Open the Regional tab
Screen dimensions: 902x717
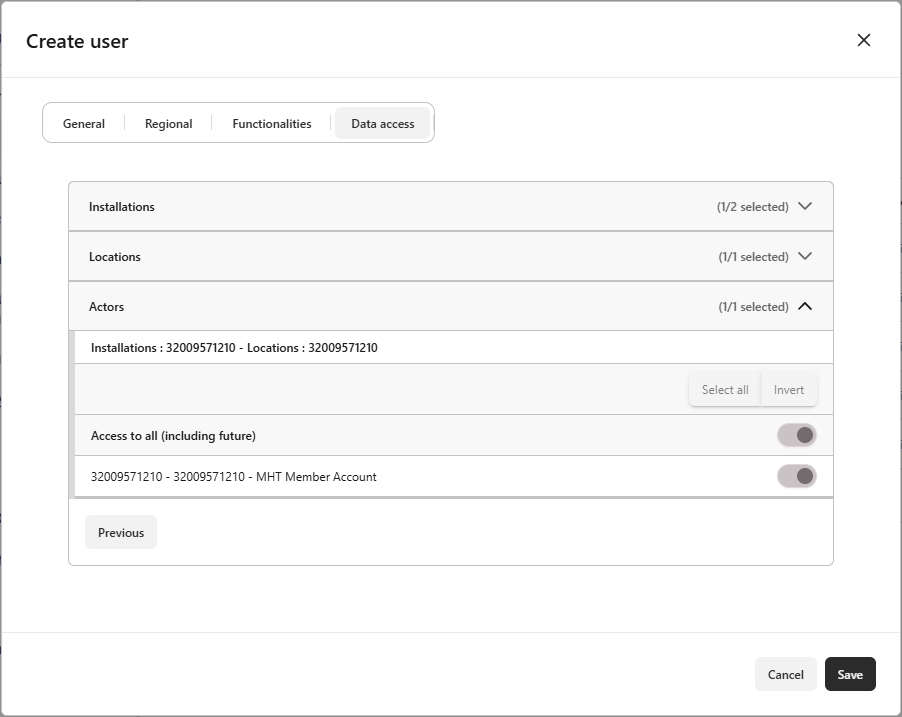168,124
